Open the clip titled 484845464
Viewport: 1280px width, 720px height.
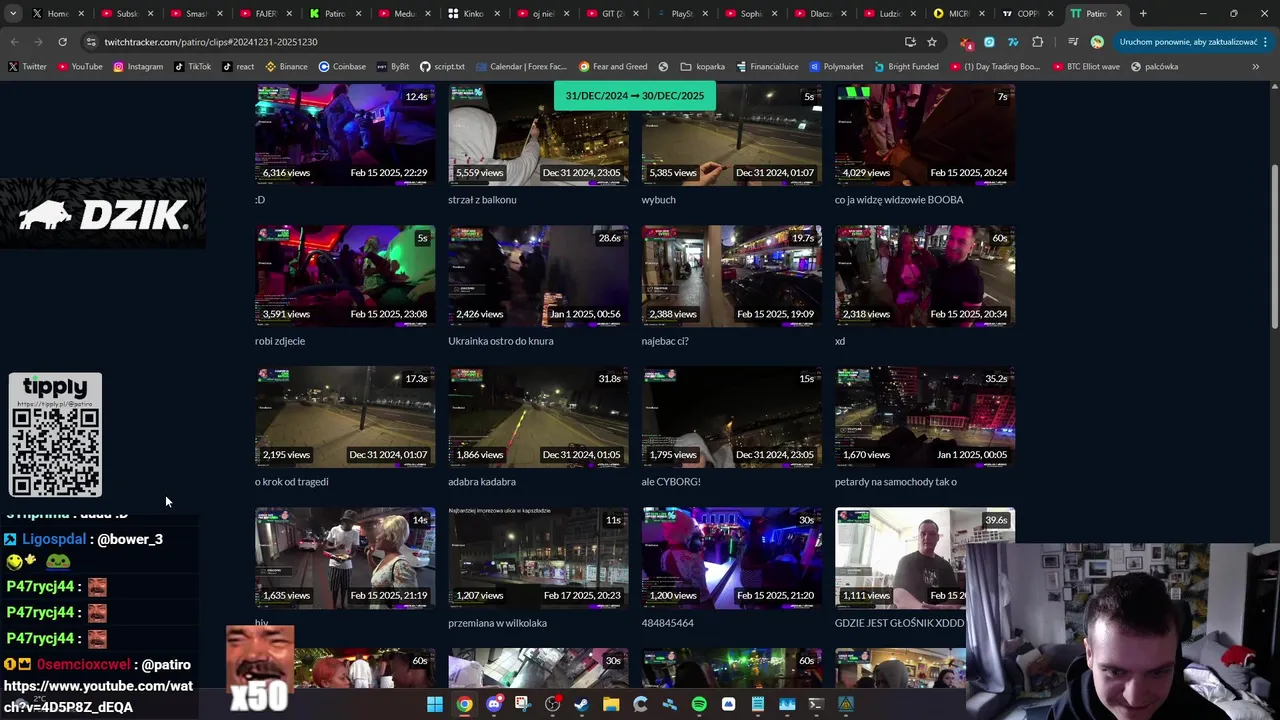point(731,558)
